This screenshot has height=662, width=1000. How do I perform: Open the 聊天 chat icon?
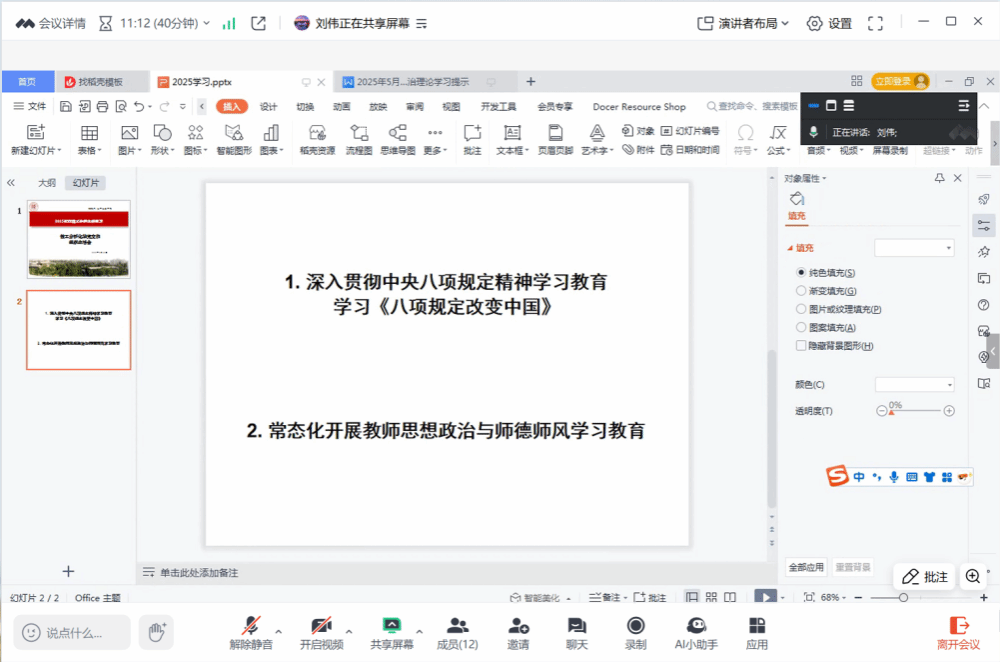pyautogui.click(x=576, y=626)
